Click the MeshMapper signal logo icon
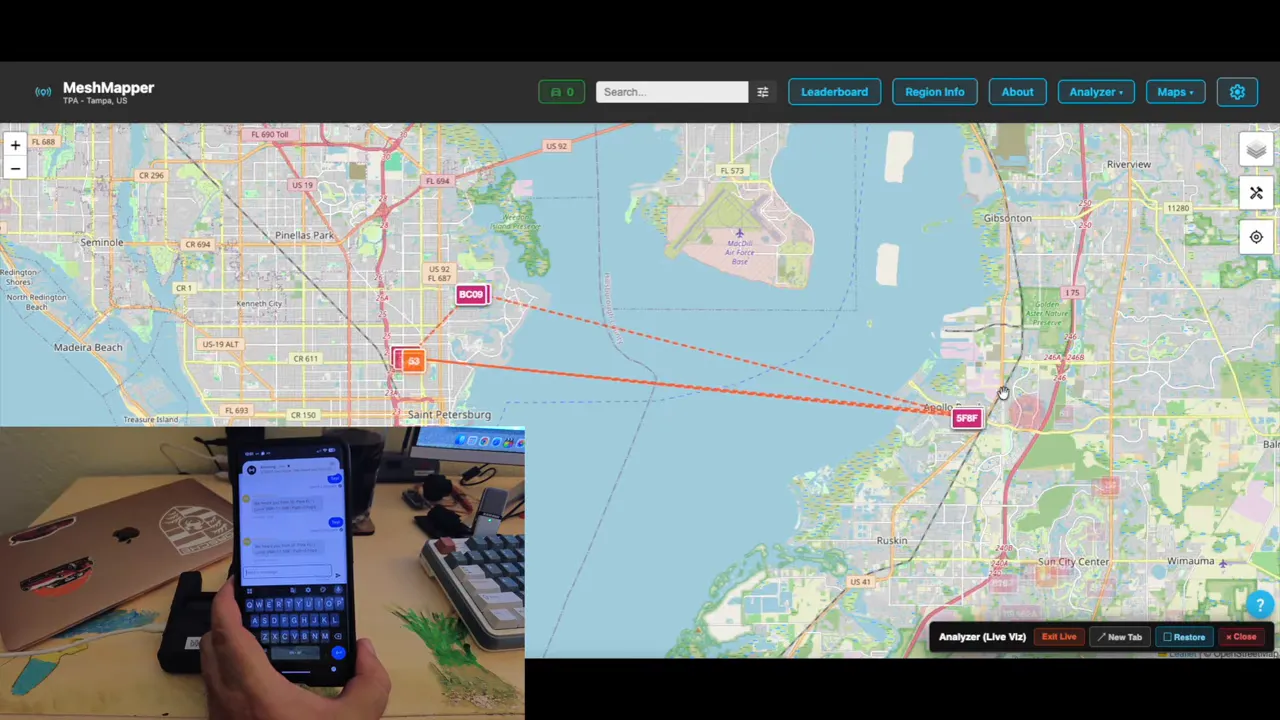 [43, 92]
